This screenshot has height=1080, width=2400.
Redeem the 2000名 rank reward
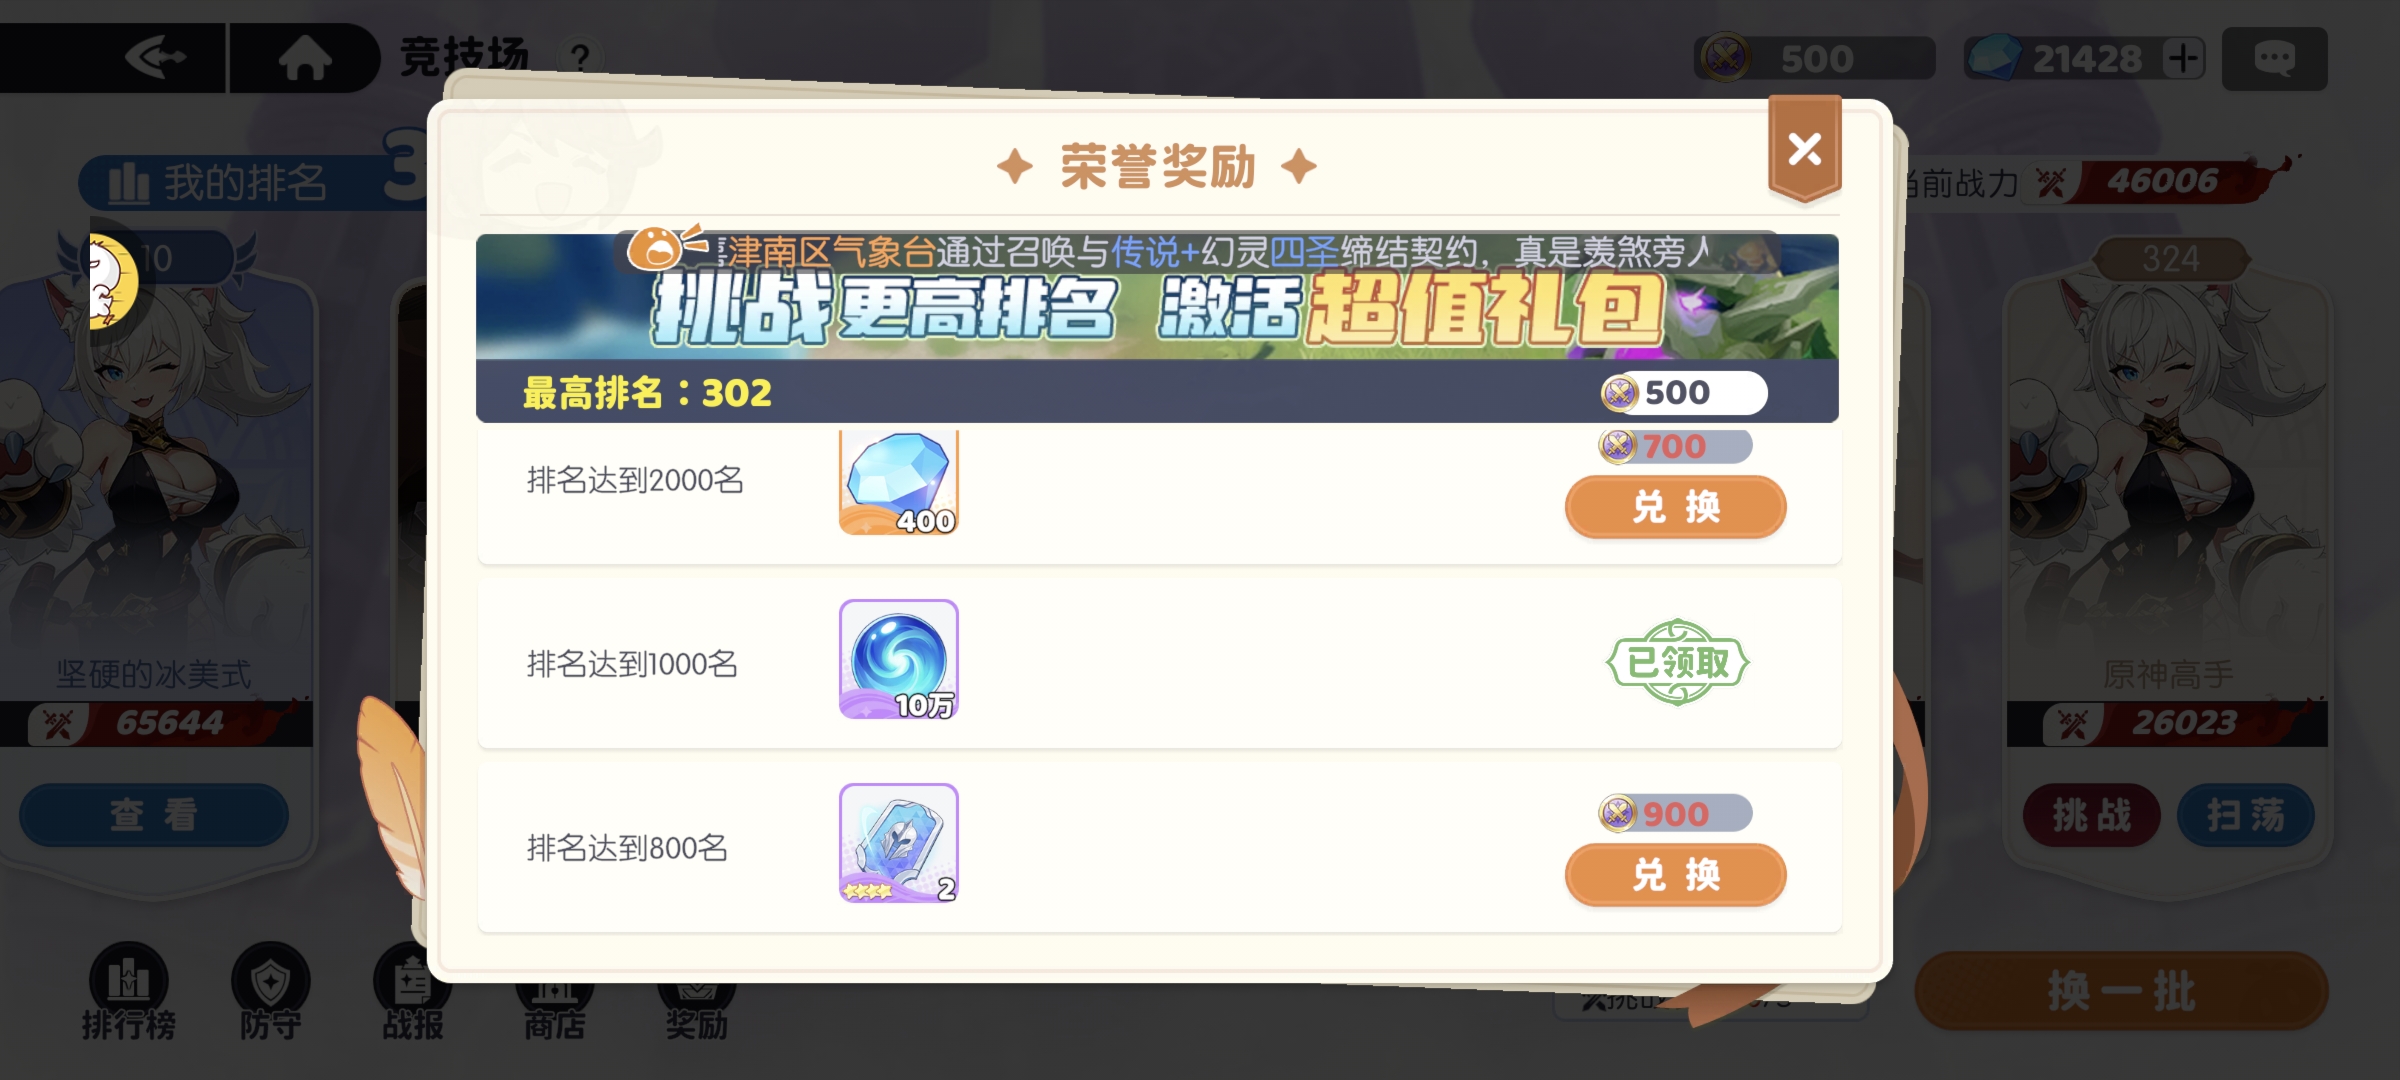tap(1675, 507)
